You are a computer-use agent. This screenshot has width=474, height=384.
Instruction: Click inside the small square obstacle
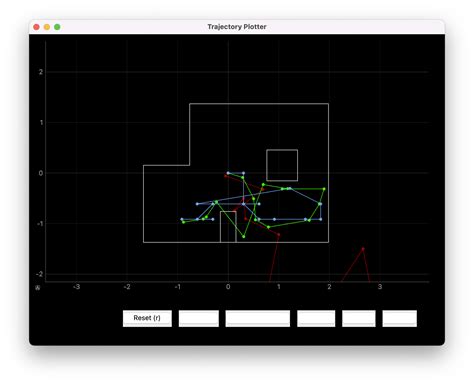click(x=282, y=165)
